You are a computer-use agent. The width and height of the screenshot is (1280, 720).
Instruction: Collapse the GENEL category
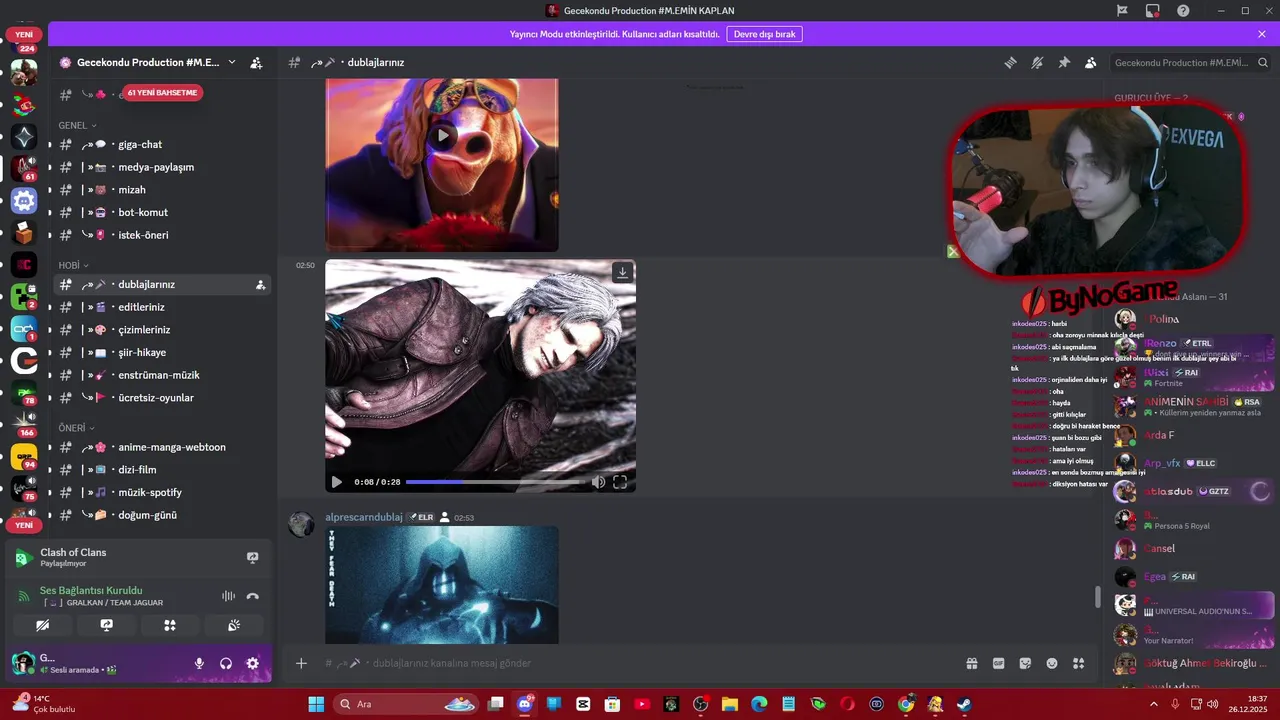77,125
